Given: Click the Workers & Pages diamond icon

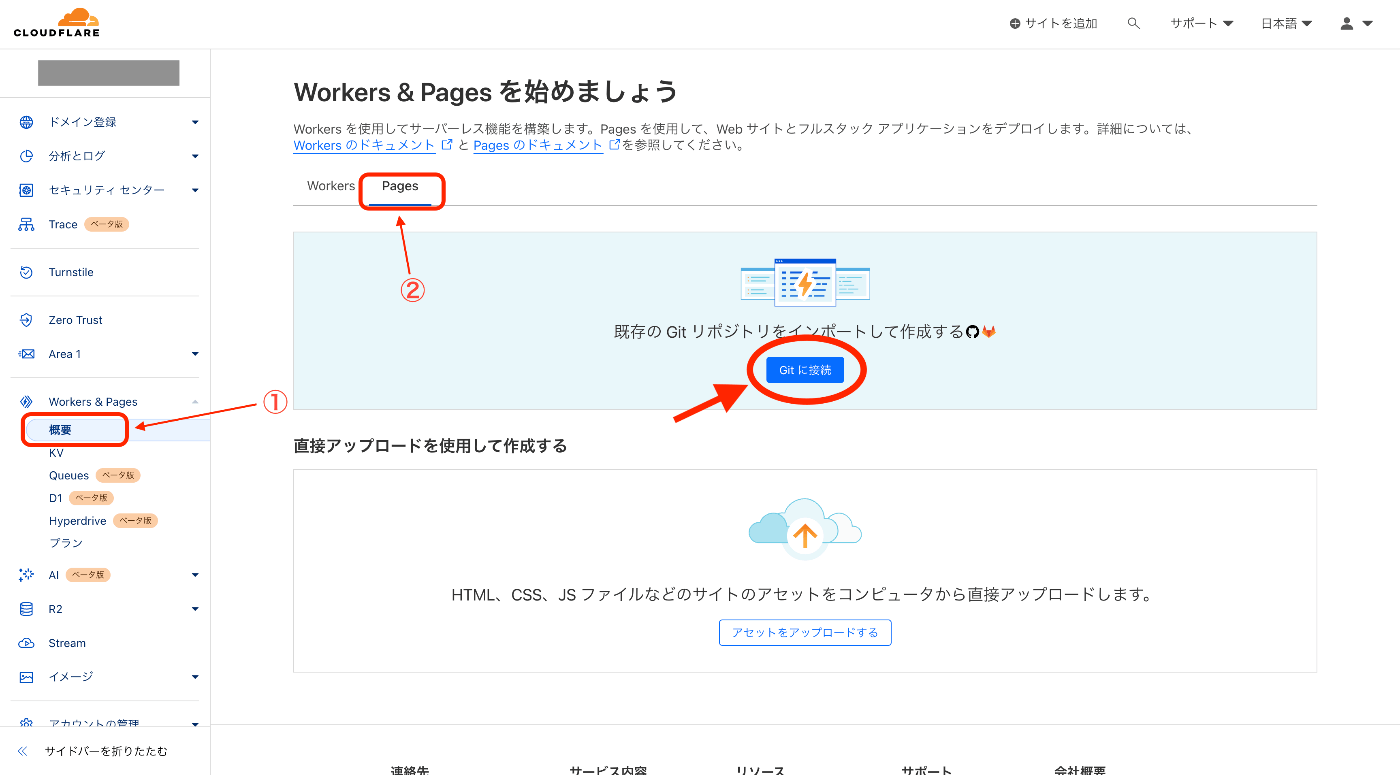Looking at the screenshot, I should tap(27, 402).
